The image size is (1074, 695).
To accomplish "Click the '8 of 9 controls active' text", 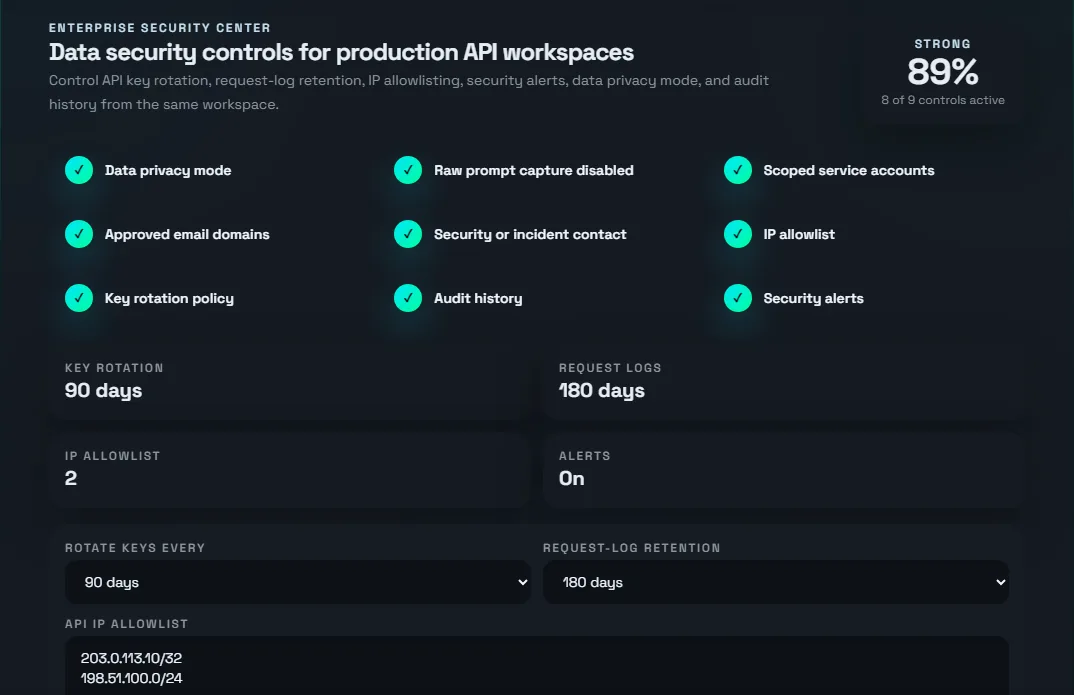I will 942,100.
